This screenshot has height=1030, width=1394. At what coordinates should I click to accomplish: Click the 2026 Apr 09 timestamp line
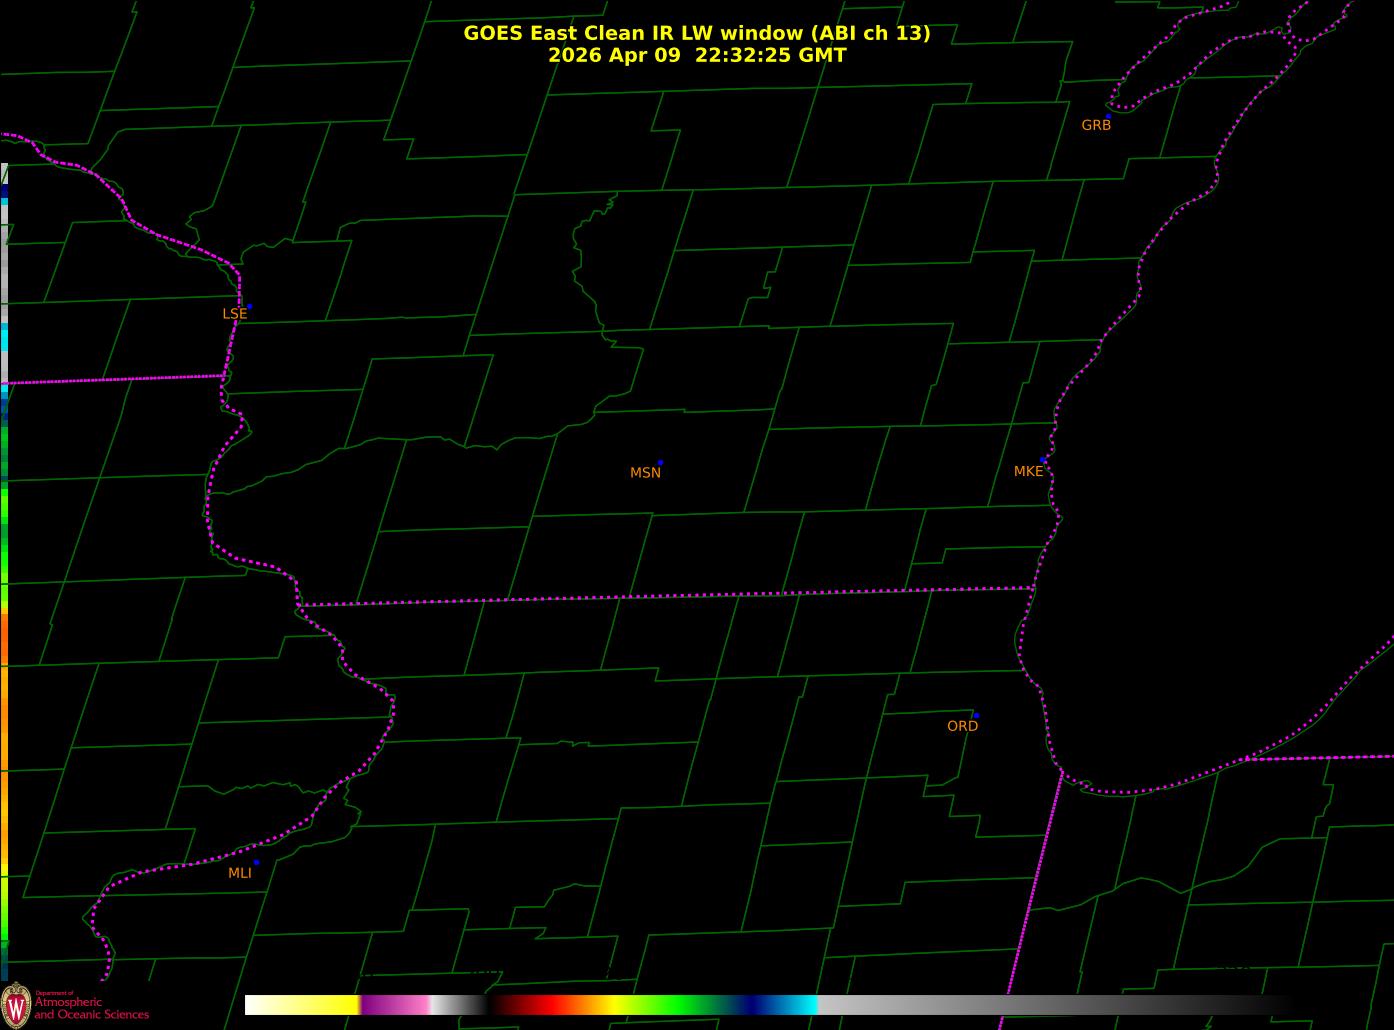pyautogui.click(x=697, y=55)
